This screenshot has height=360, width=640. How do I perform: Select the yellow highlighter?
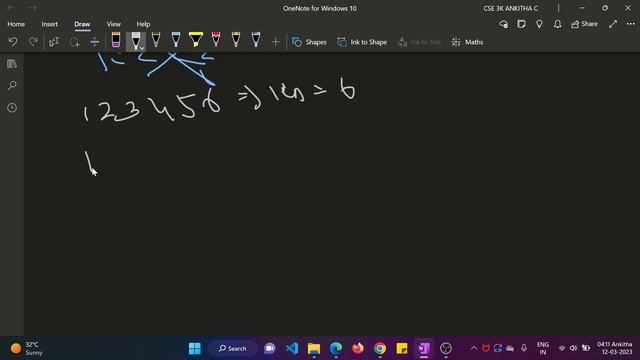pyautogui.click(x=196, y=40)
